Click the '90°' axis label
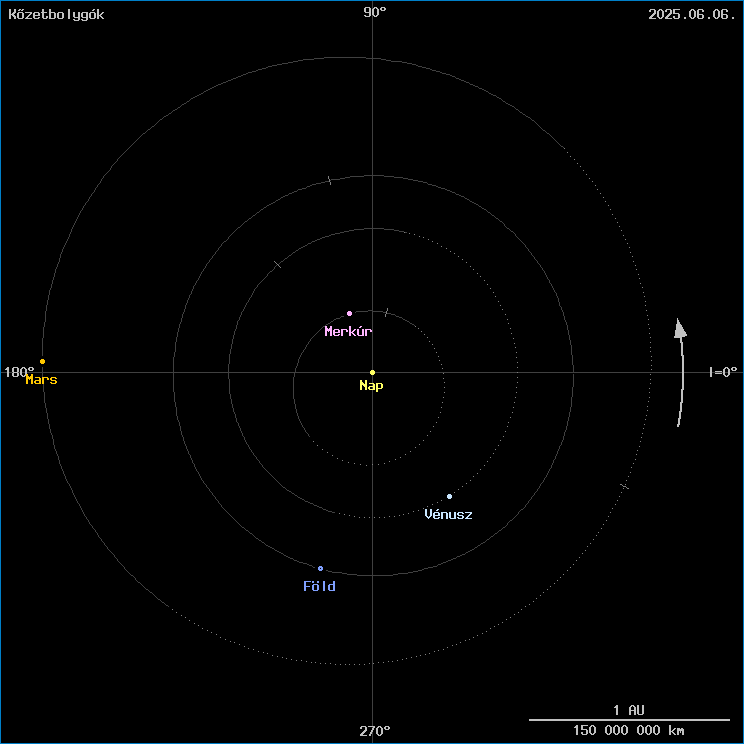The width and height of the screenshot is (744, 744). pyautogui.click(x=375, y=12)
